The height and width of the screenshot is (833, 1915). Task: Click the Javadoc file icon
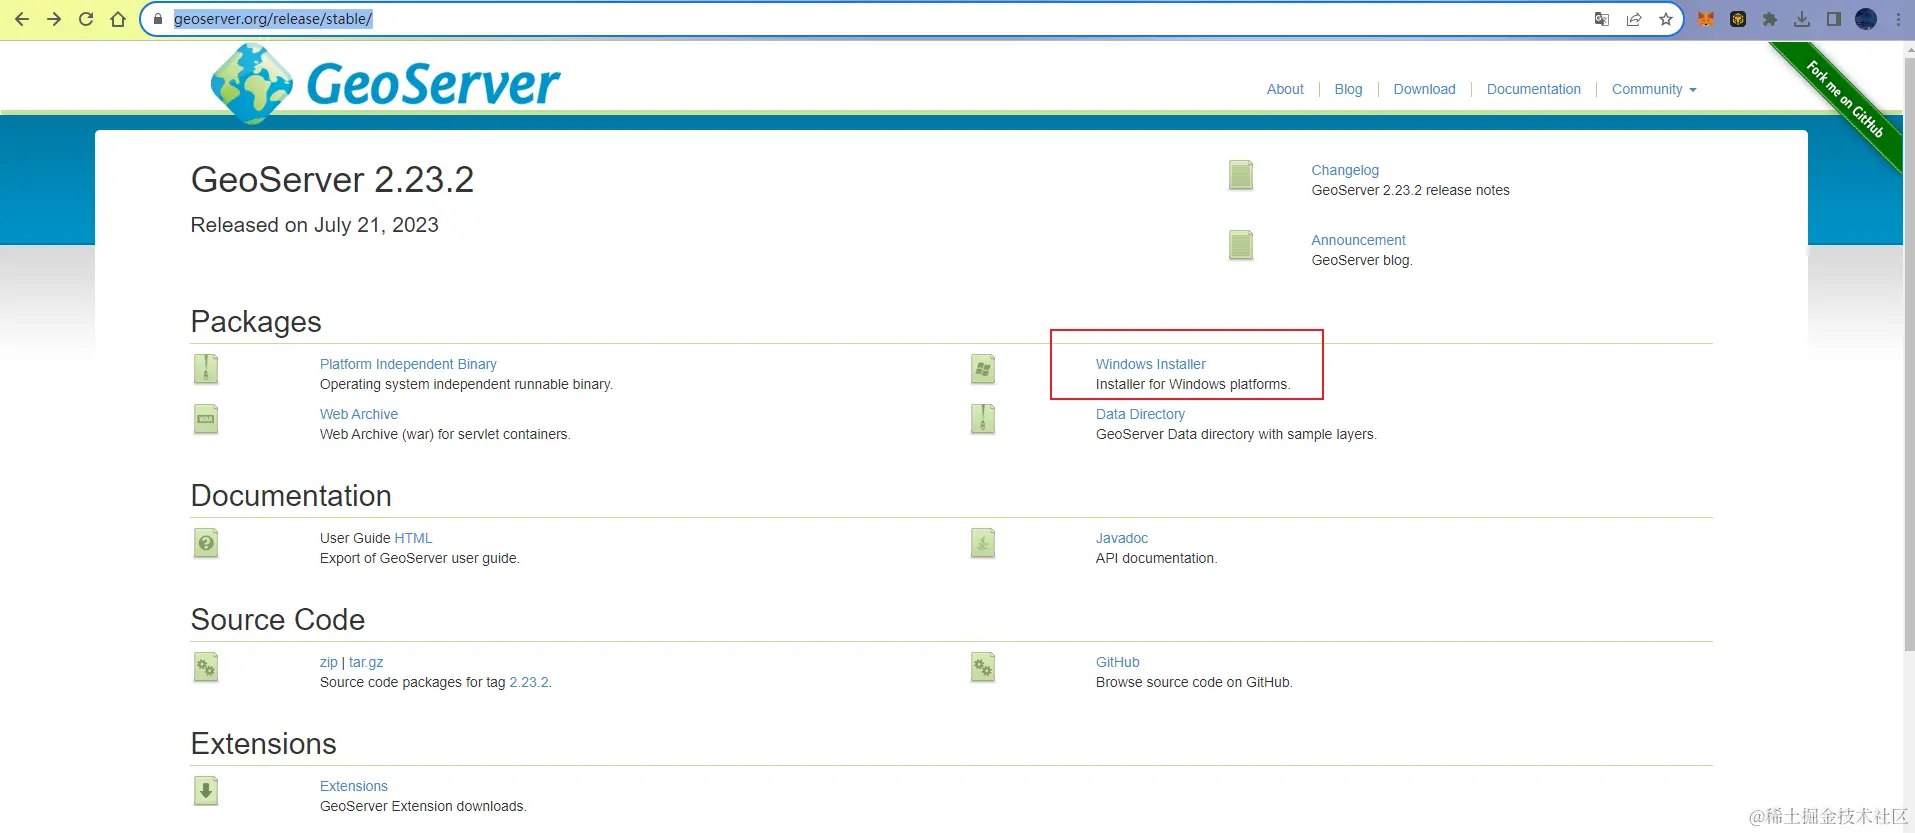(x=983, y=543)
